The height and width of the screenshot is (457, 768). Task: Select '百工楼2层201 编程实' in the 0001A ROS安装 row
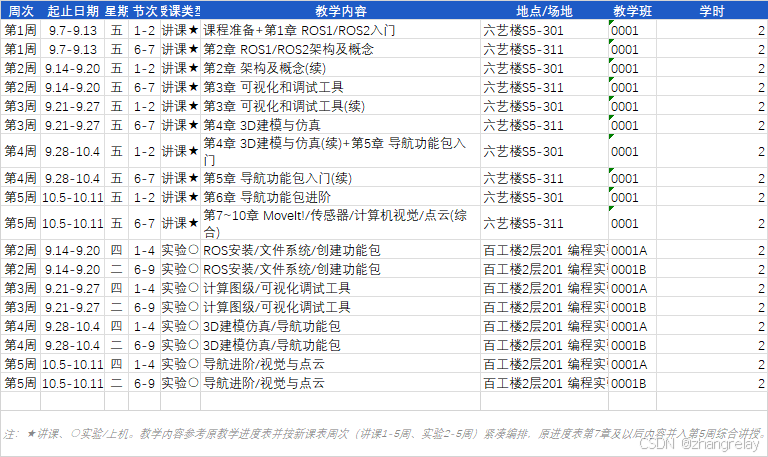544,250
